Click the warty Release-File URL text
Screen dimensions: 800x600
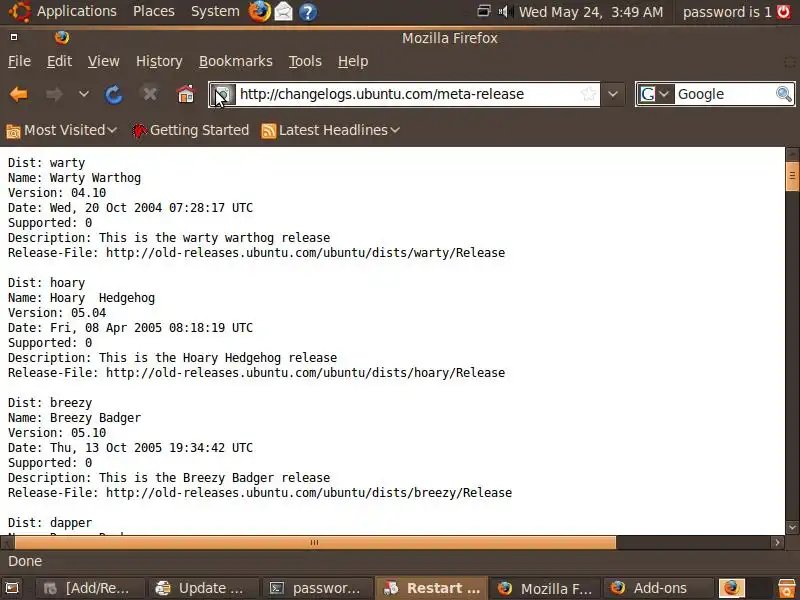pos(305,253)
